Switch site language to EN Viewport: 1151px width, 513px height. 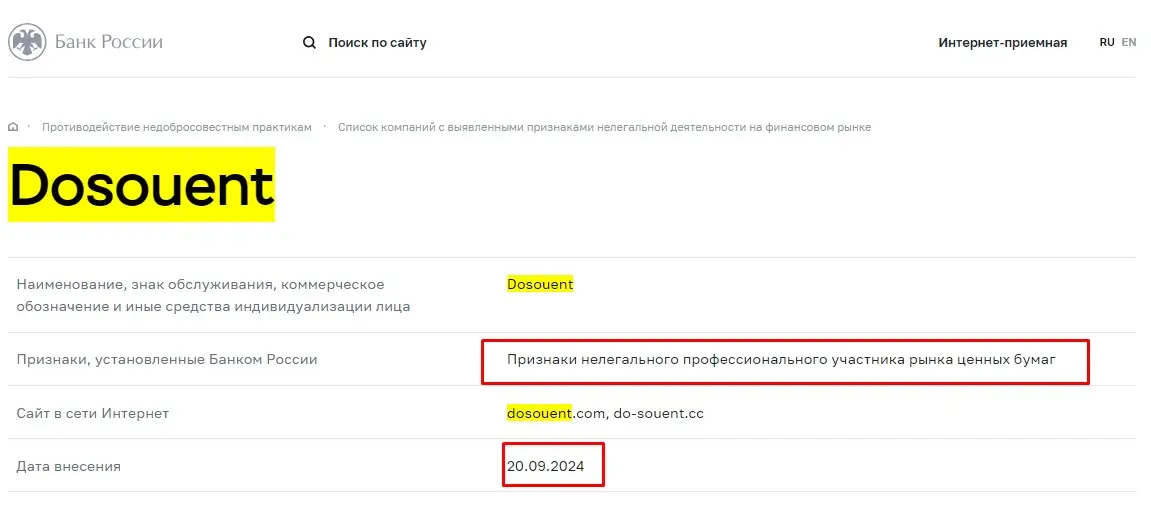pos(1129,42)
